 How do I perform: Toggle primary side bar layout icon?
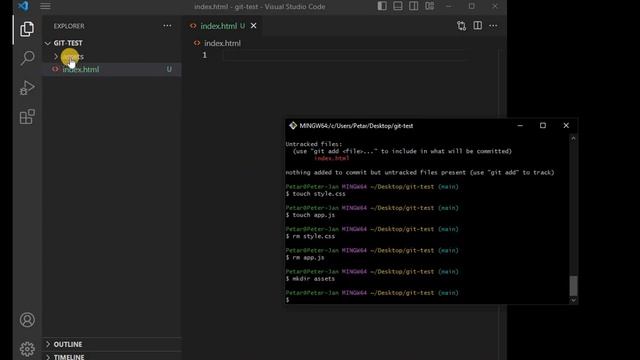click(382, 6)
